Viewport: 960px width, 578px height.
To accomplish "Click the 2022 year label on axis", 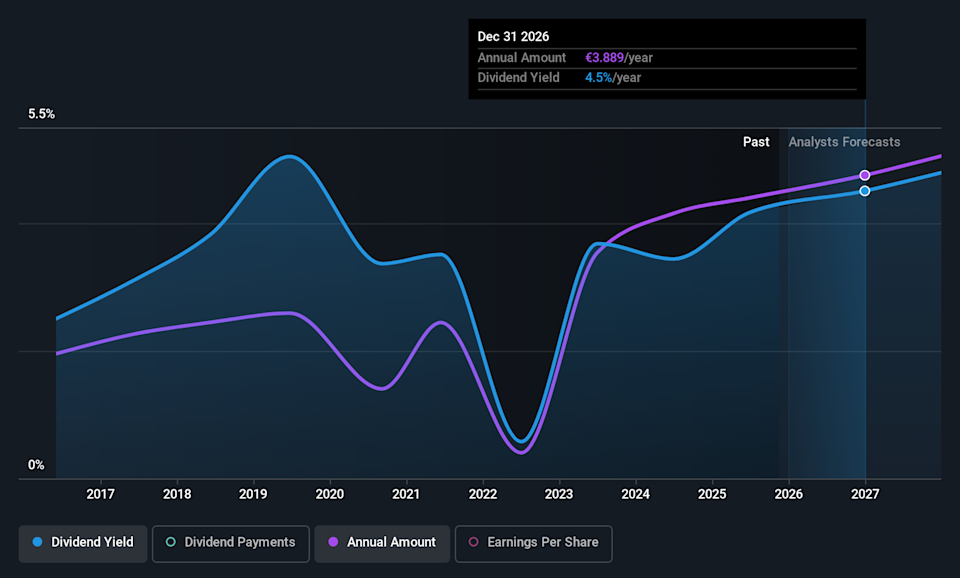I will pos(483,494).
